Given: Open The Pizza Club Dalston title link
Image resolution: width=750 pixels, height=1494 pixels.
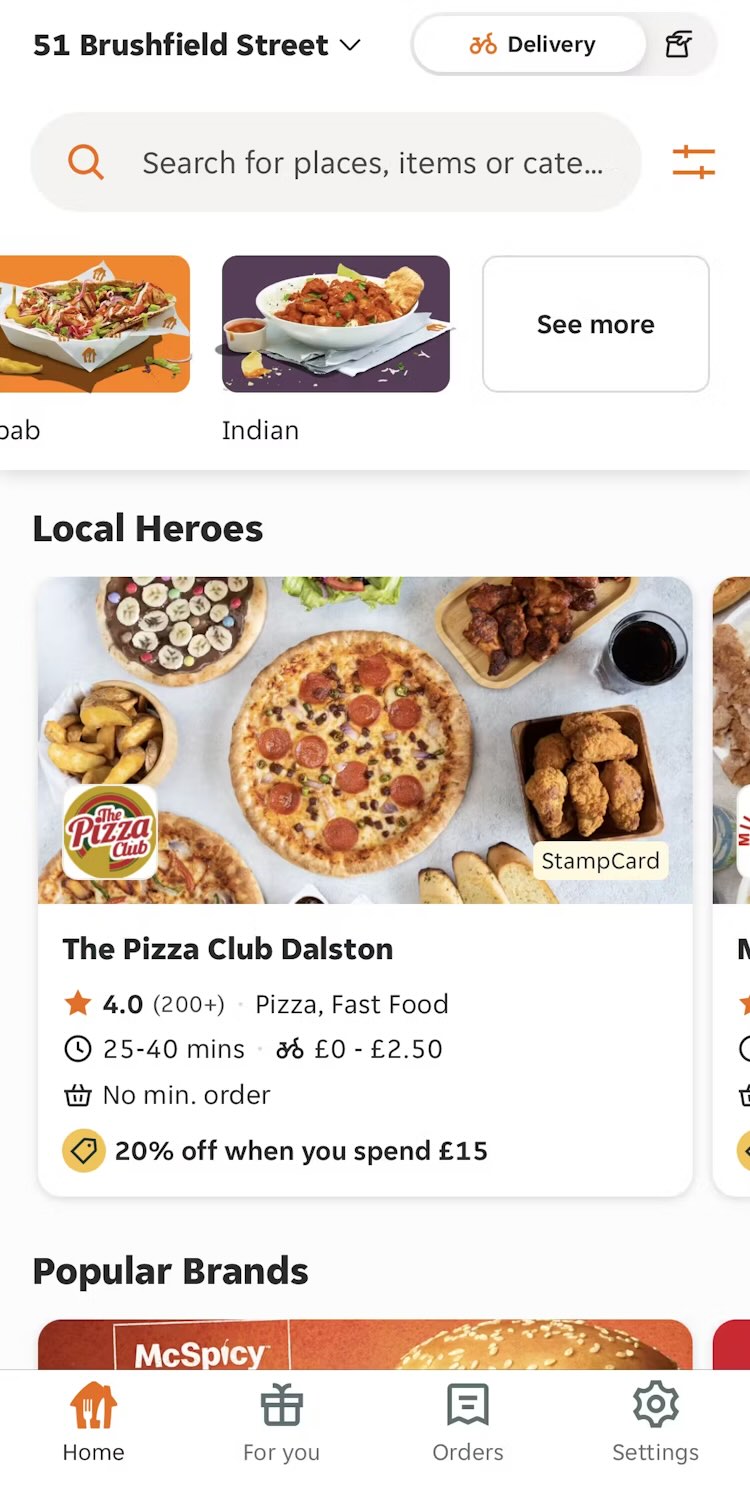Looking at the screenshot, I should point(228,949).
